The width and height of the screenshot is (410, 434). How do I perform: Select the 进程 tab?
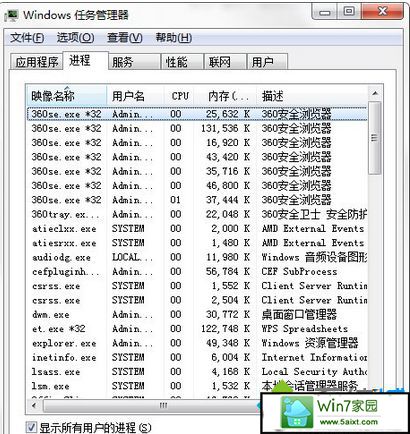tap(85, 61)
